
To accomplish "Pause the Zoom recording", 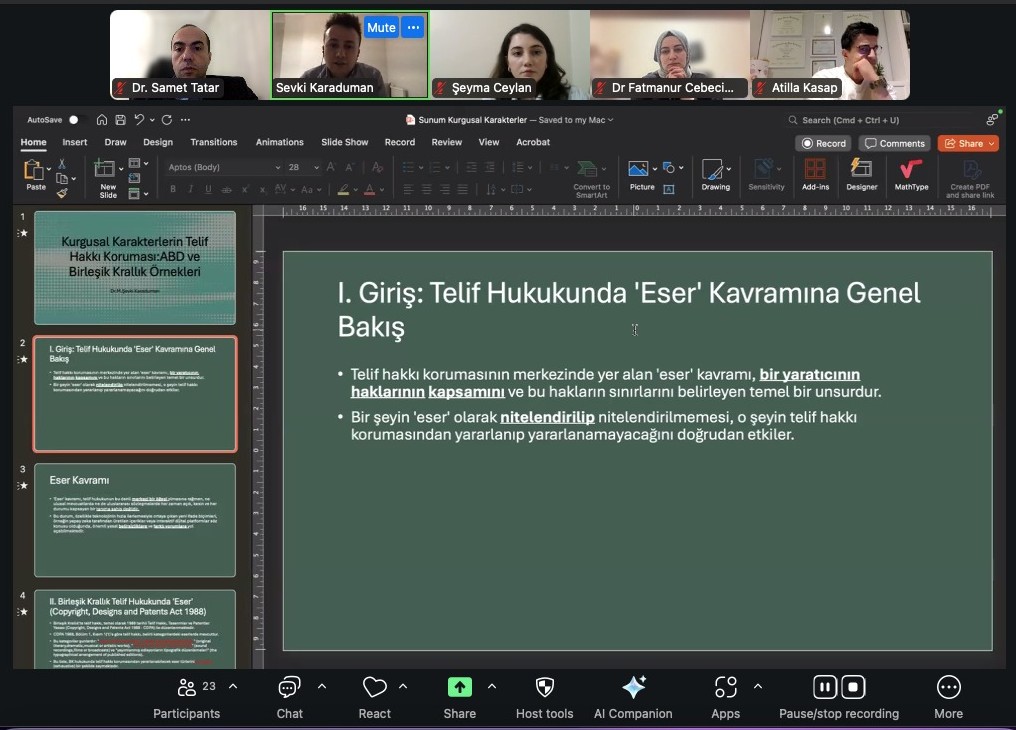I will 825,687.
